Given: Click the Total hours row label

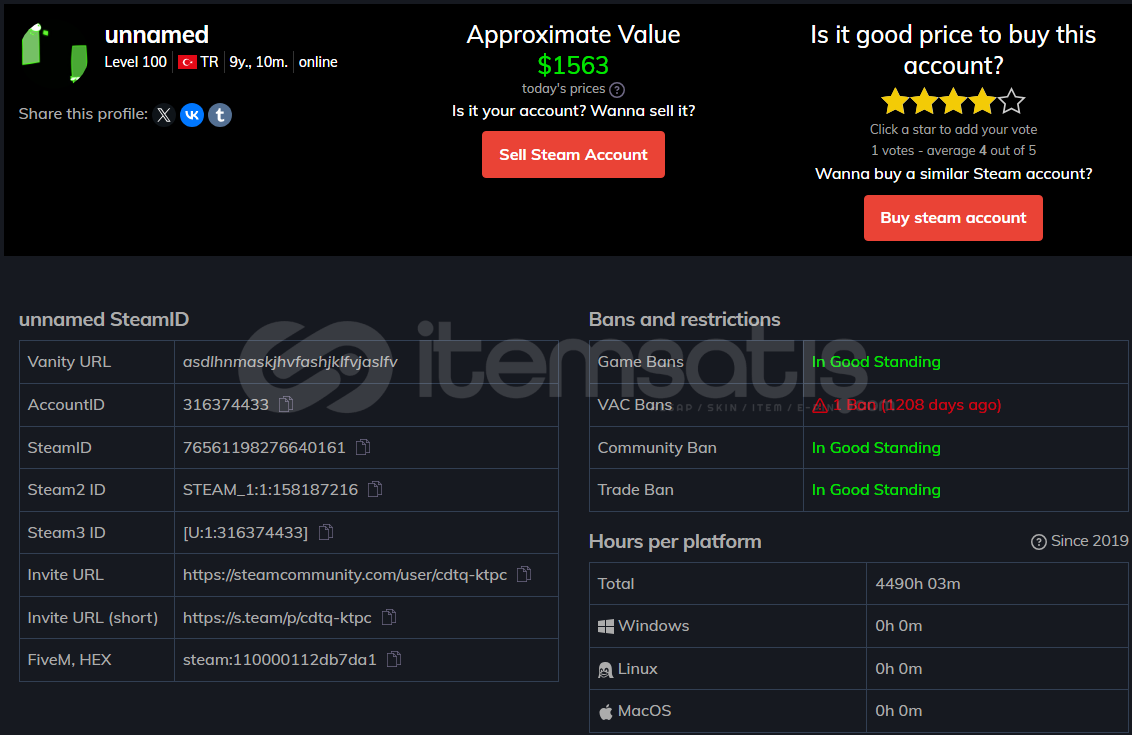Looking at the screenshot, I should (616, 583).
